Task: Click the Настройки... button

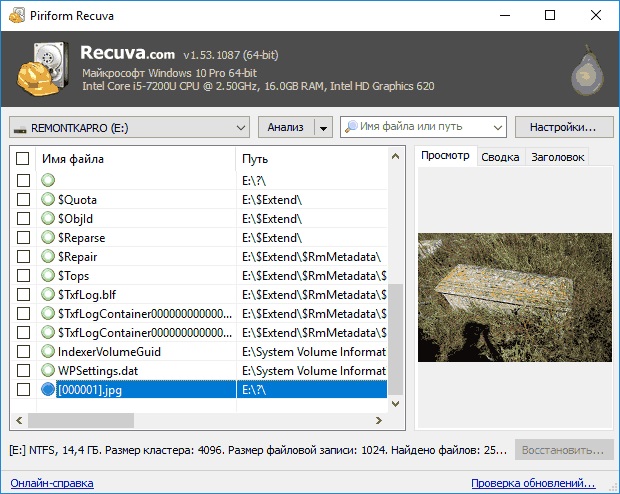Action: click(x=564, y=127)
